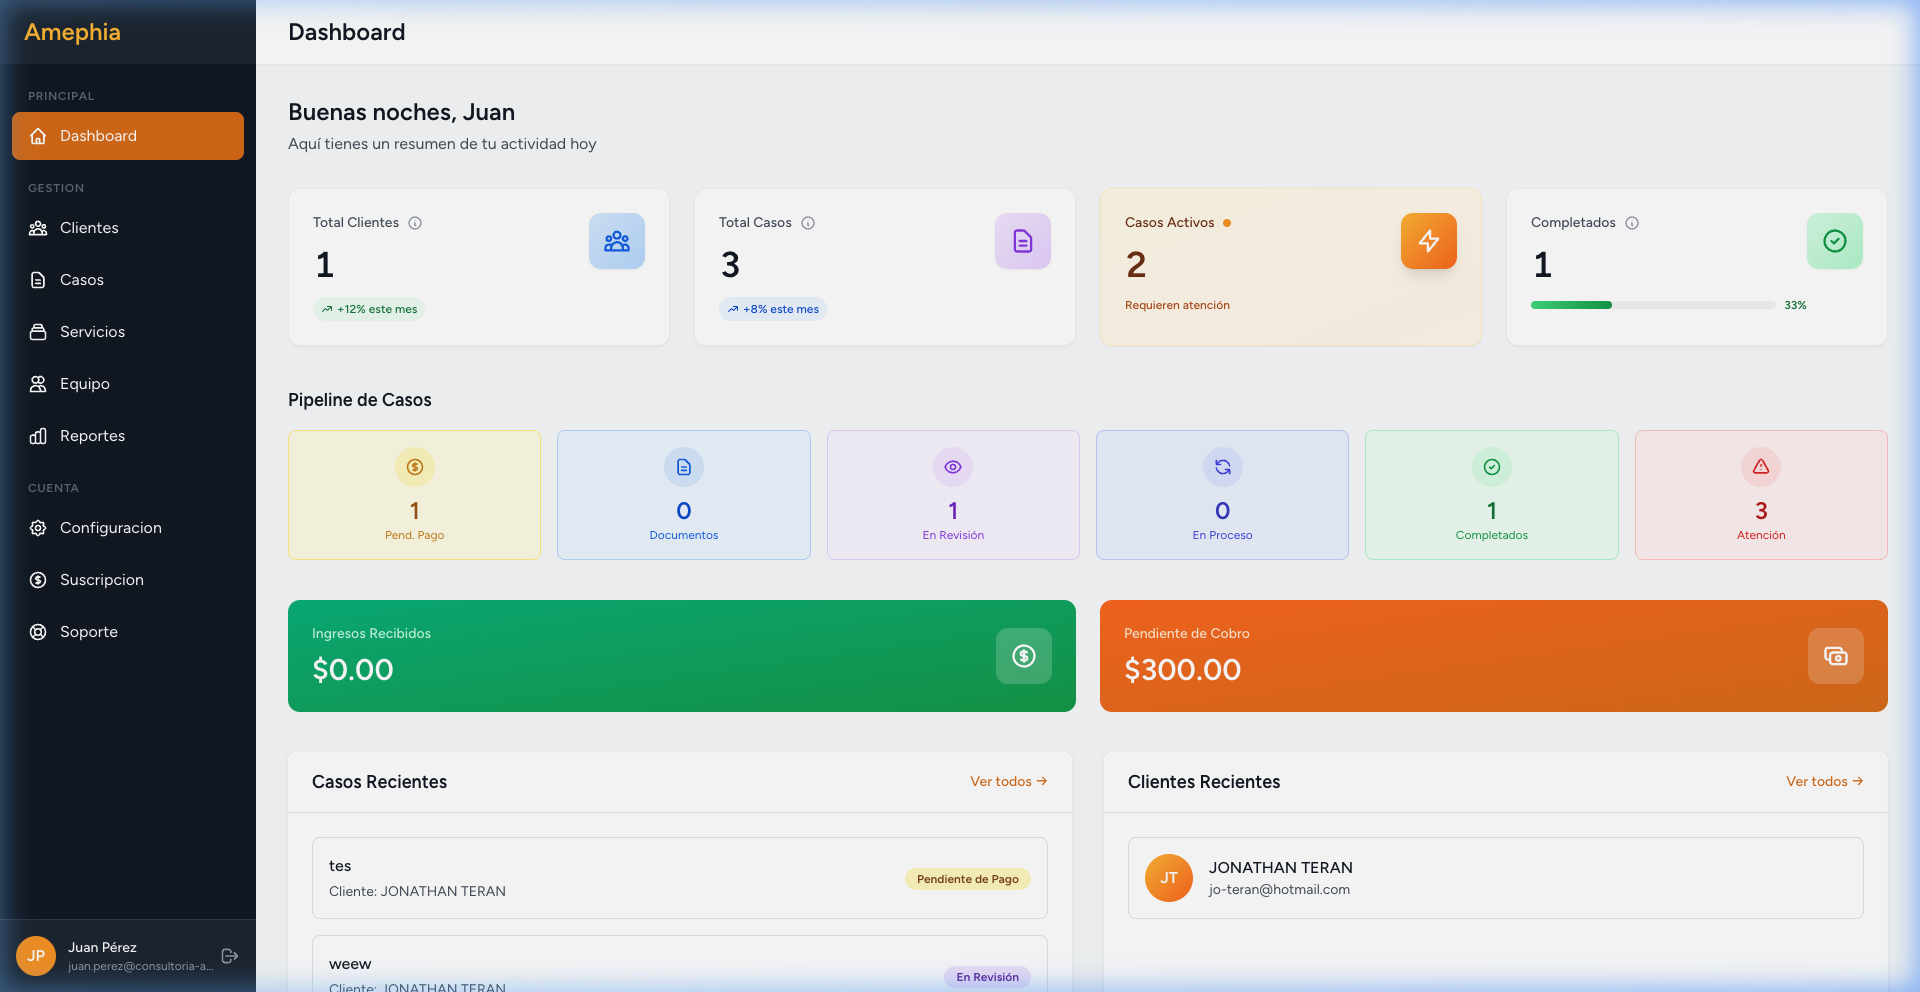Viewport: 1920px width, 992px height.
Task: Click the Total Casos info icon
Action: 808,223
